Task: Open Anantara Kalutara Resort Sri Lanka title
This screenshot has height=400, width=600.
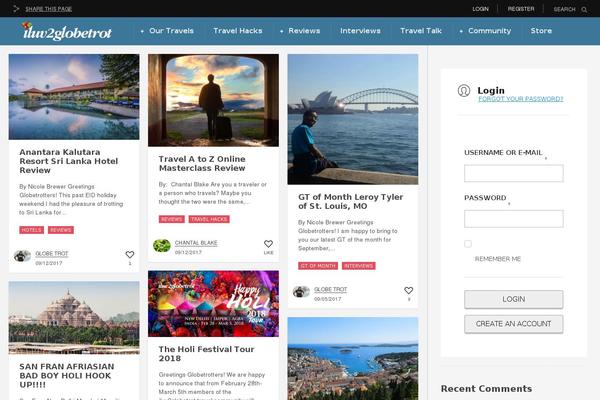Action: click(x=68, y=161)
